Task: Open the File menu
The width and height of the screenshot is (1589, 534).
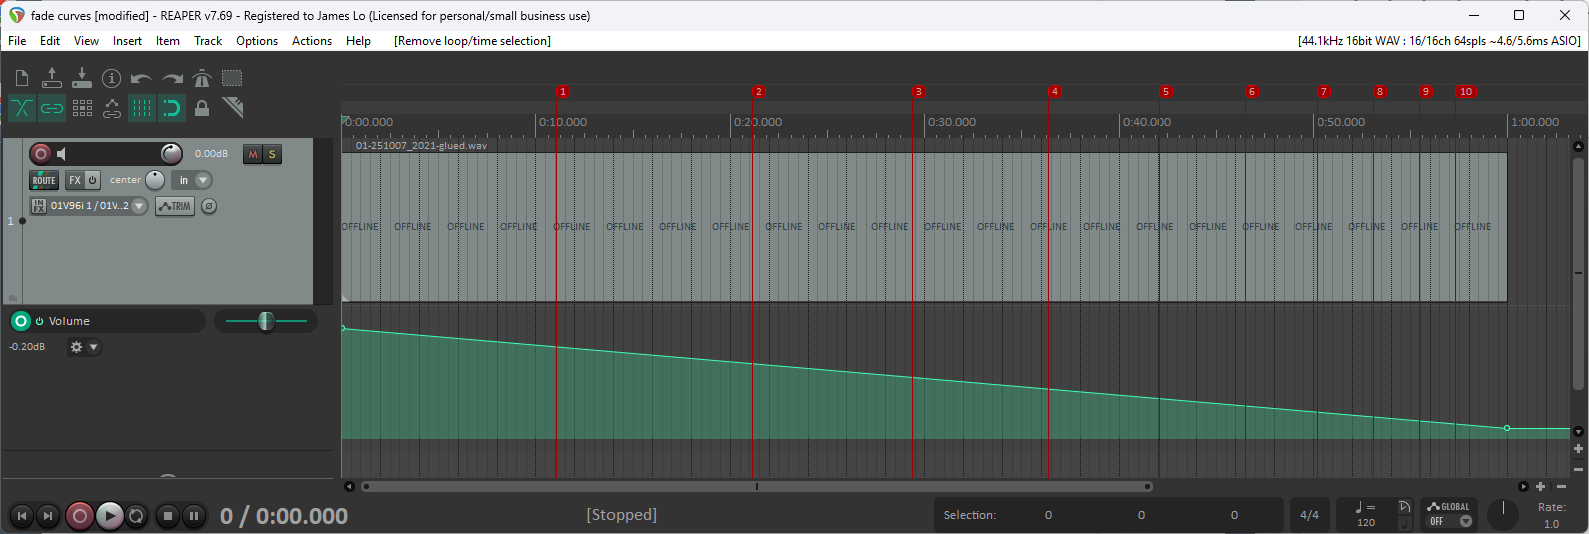Action: pos(17,41)
